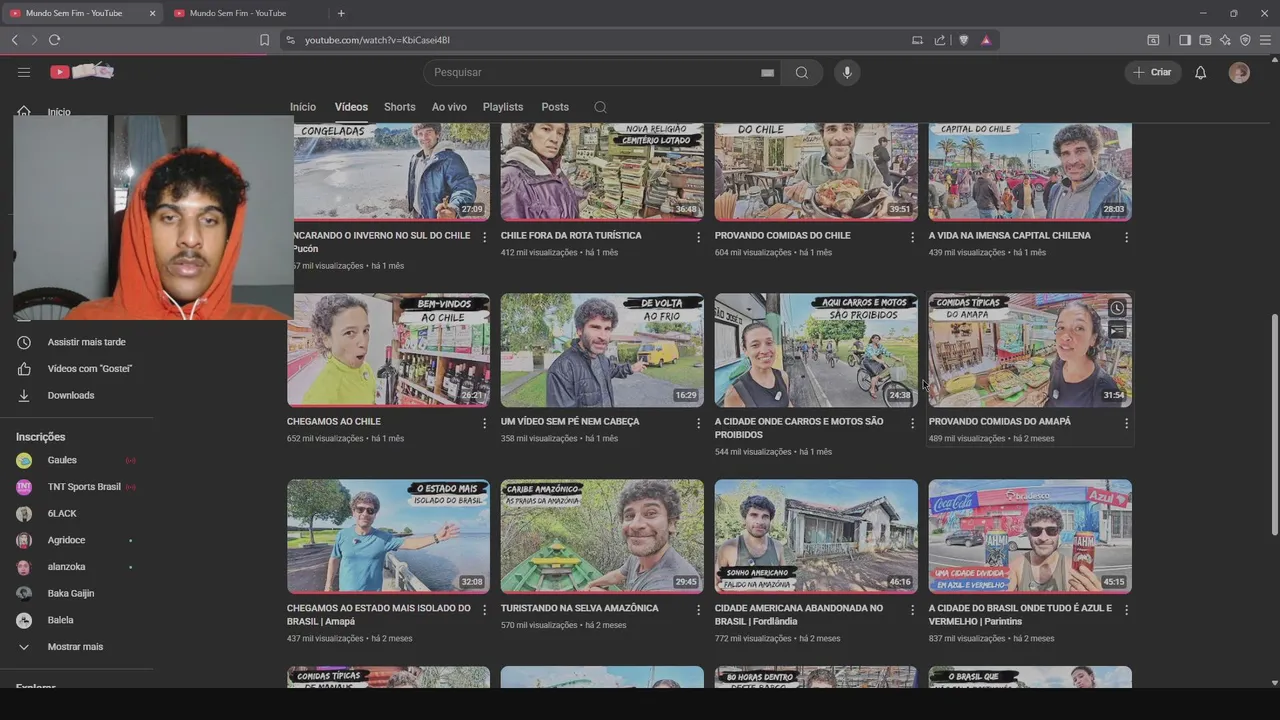Open options for Parintins video
The width and height of the screenshot is (1280, 720).
click(x=1126, y=609)
